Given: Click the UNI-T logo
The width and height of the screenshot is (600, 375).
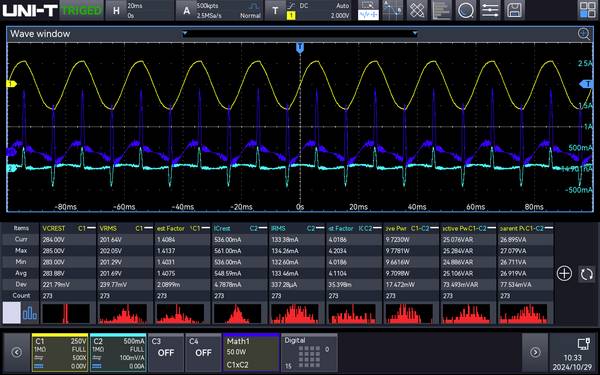Looking at the screenshot, I should pyautogui.click(x=30, y=10).
